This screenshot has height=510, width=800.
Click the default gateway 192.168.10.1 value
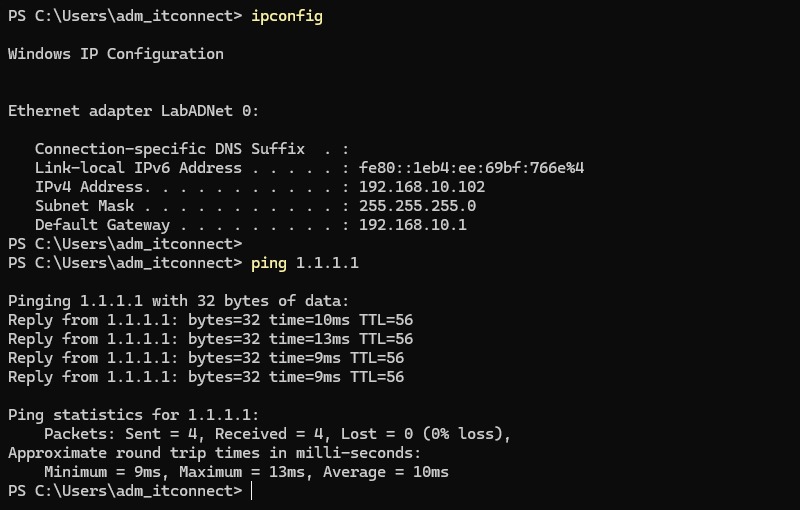[412, 225]
